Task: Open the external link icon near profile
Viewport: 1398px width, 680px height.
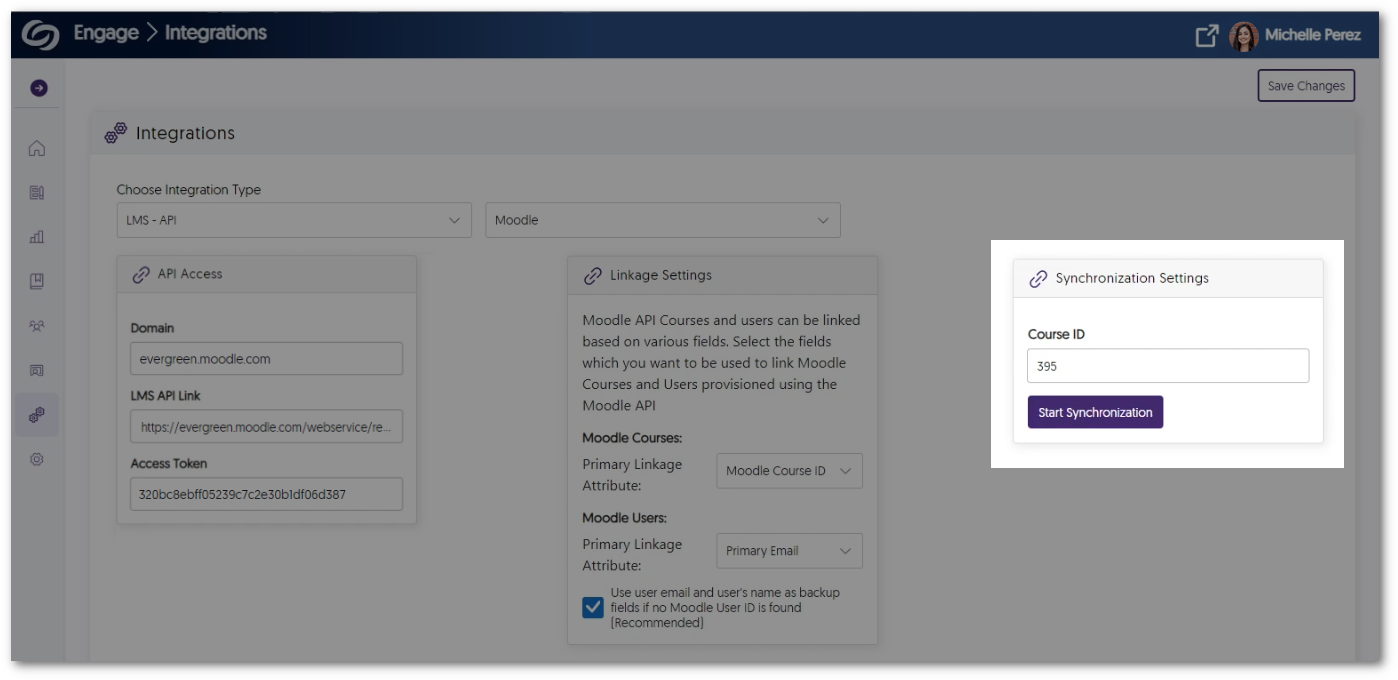Action: (1206, 33)
